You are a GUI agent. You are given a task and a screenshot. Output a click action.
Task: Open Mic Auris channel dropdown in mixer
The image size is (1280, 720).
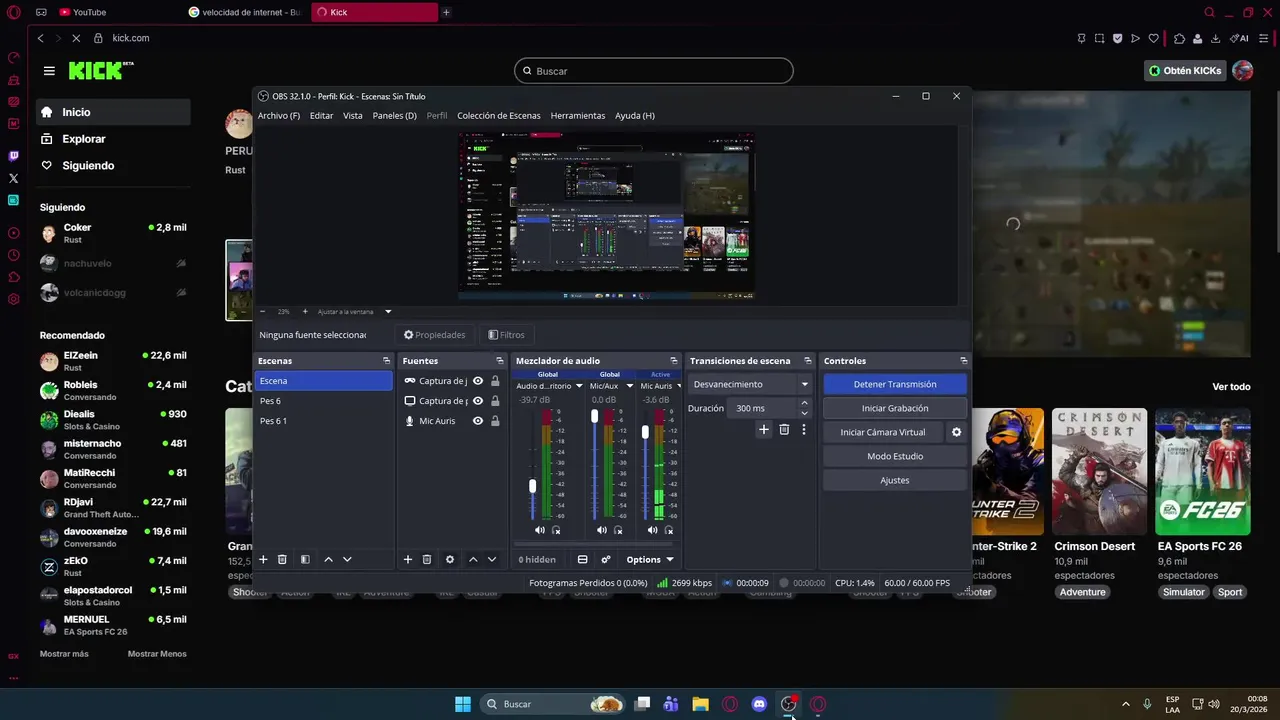coord(680,386)
